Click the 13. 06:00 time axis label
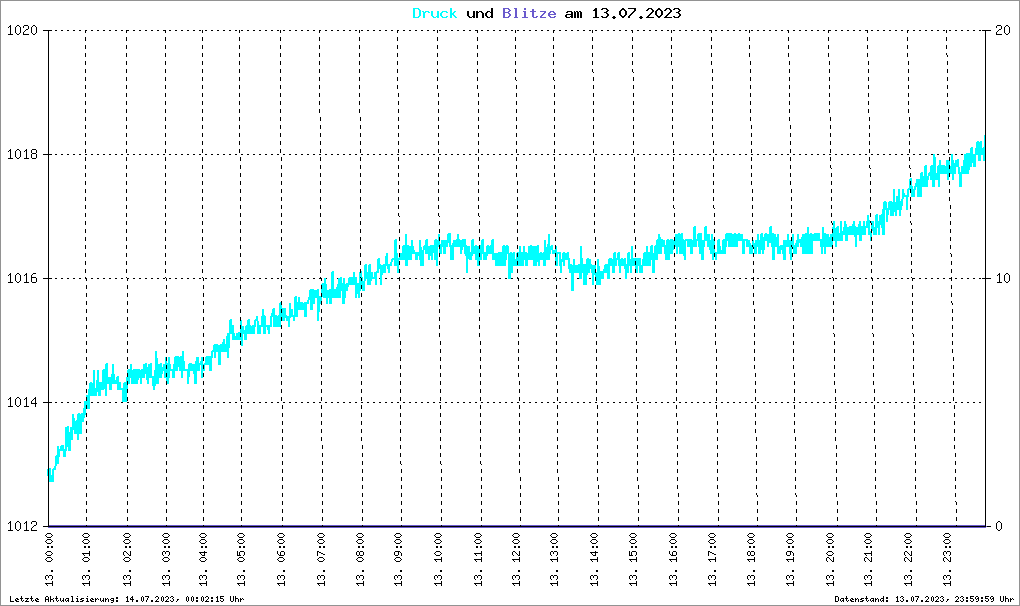Screen dimensions: 1020x606 [282, 560]
